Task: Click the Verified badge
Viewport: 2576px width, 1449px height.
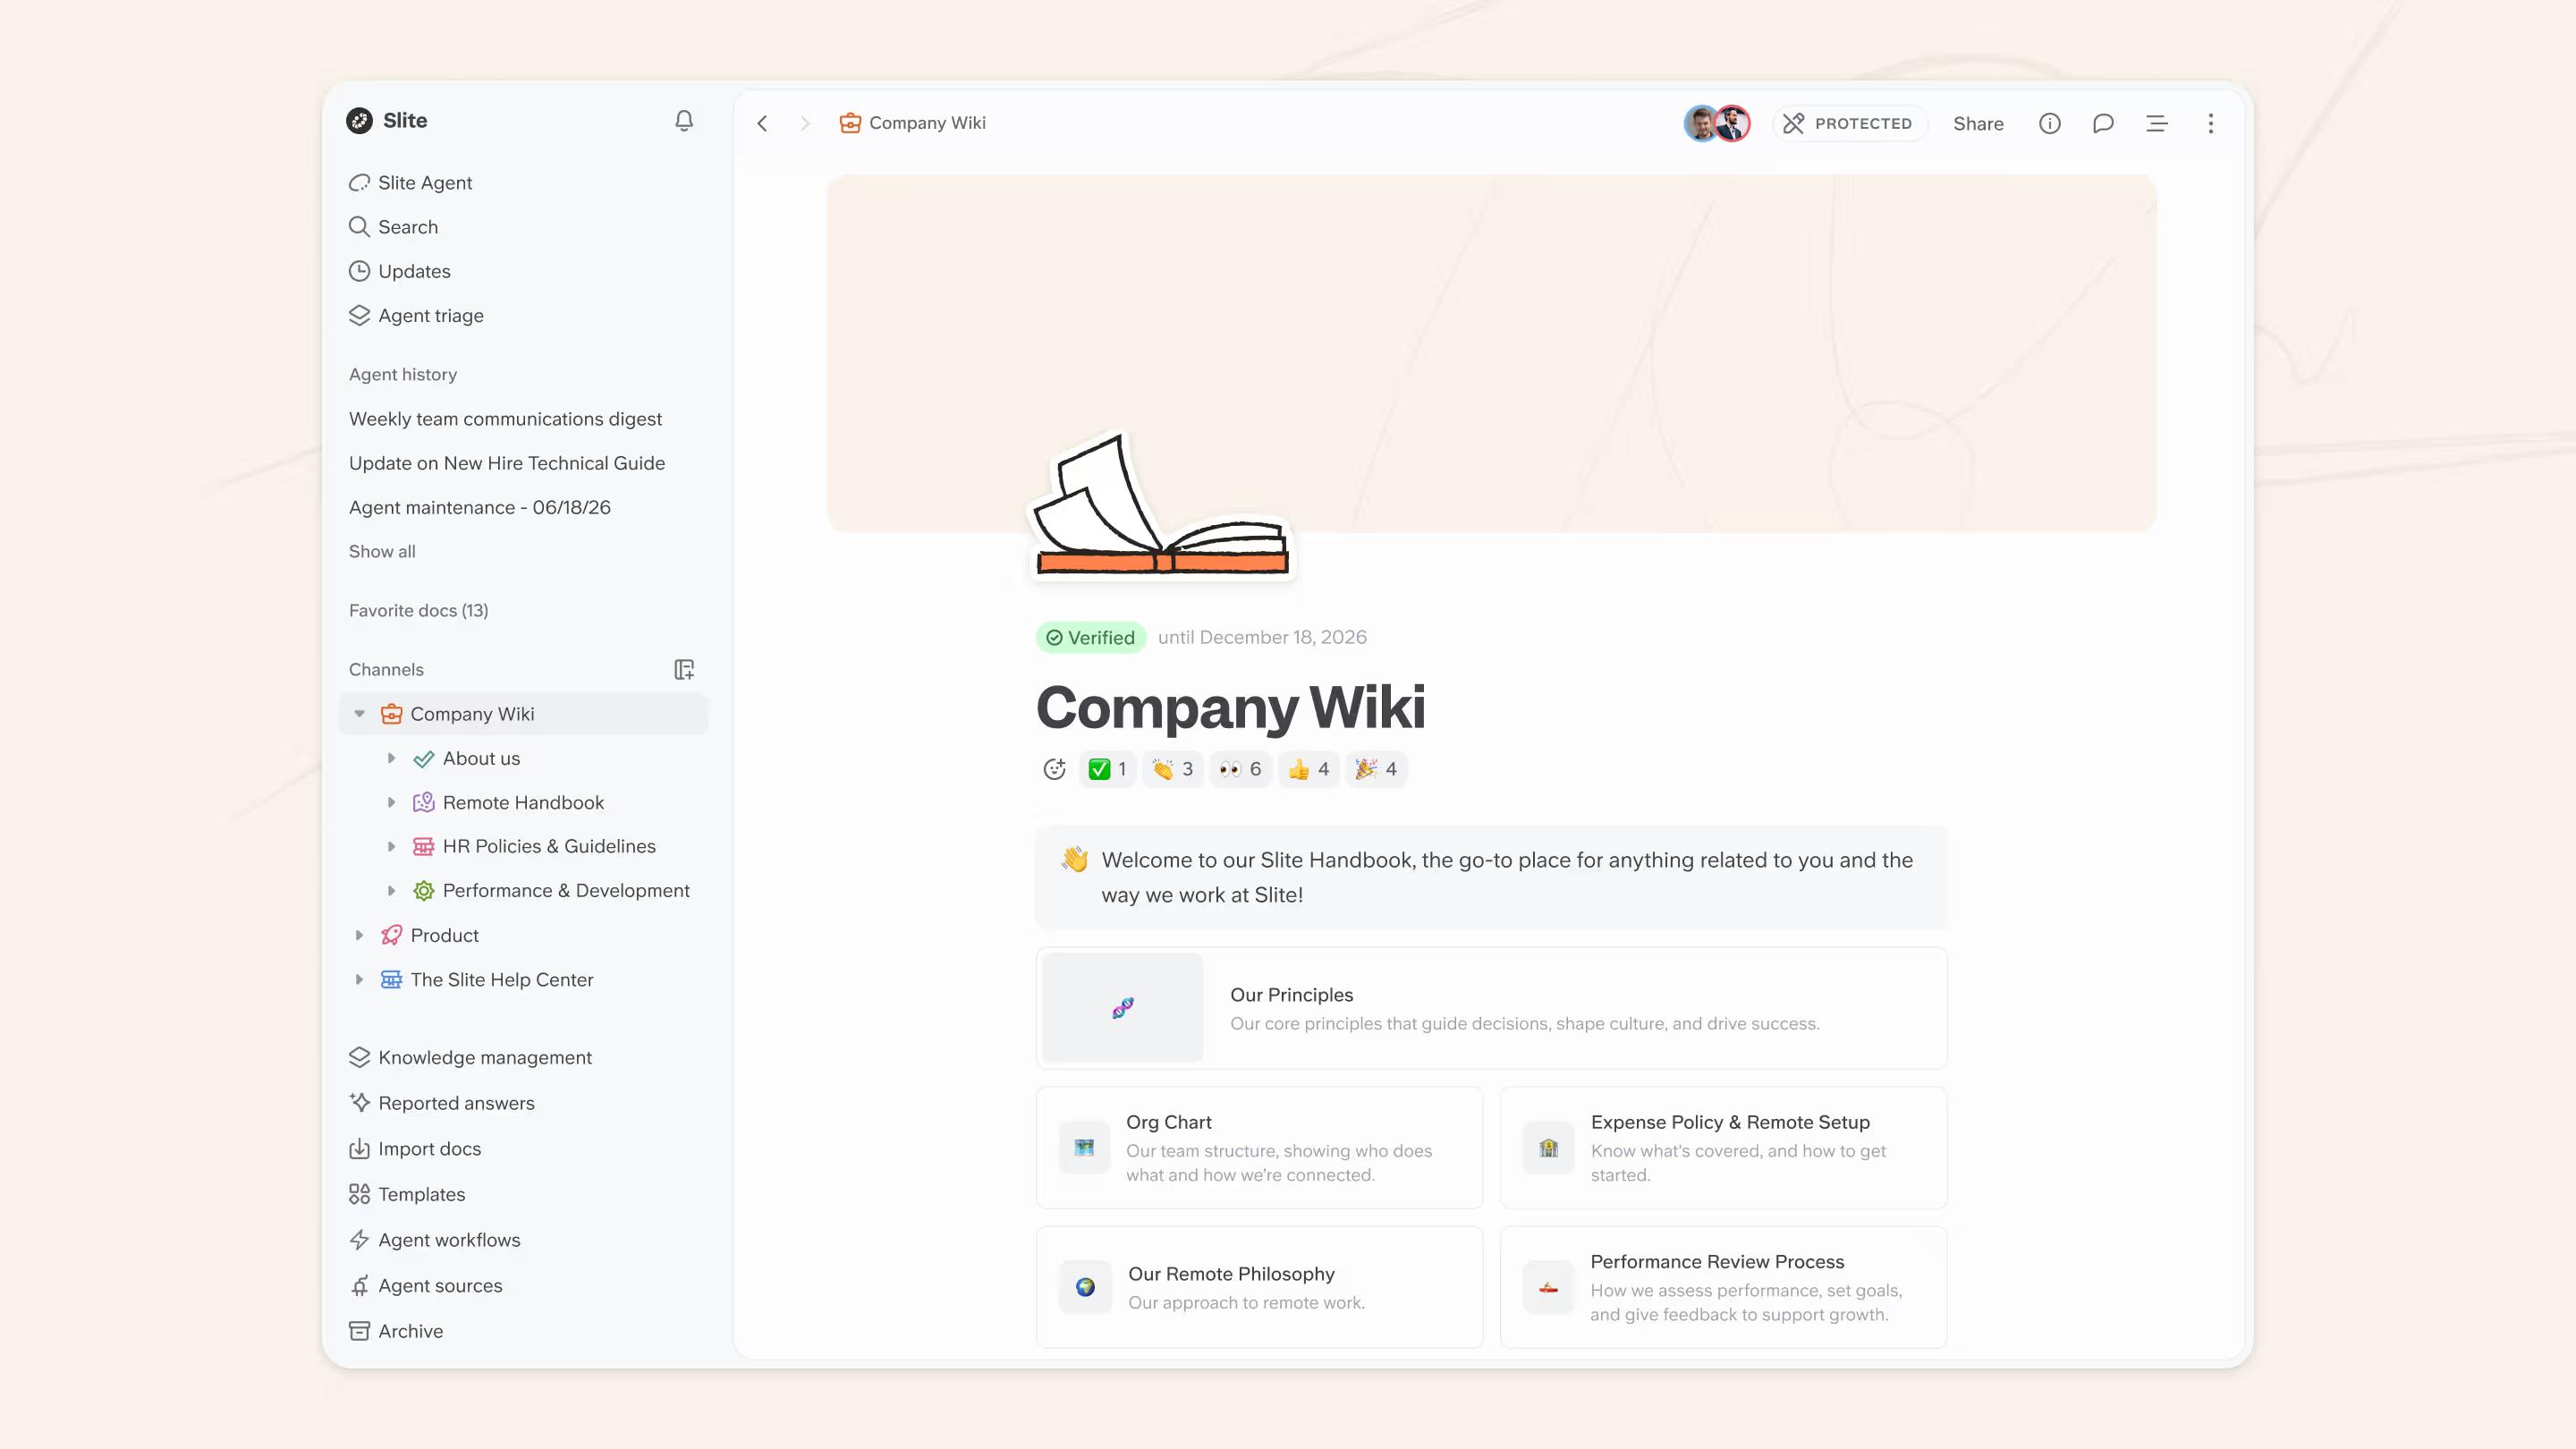Action: click(x=1091, y=637)
